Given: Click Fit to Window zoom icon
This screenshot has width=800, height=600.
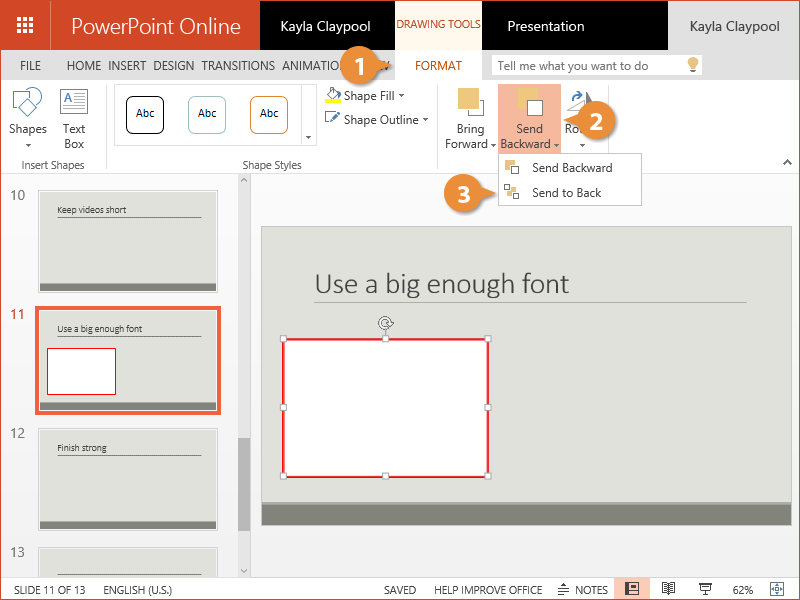Looking at the screenshot, I should (779, 590).
